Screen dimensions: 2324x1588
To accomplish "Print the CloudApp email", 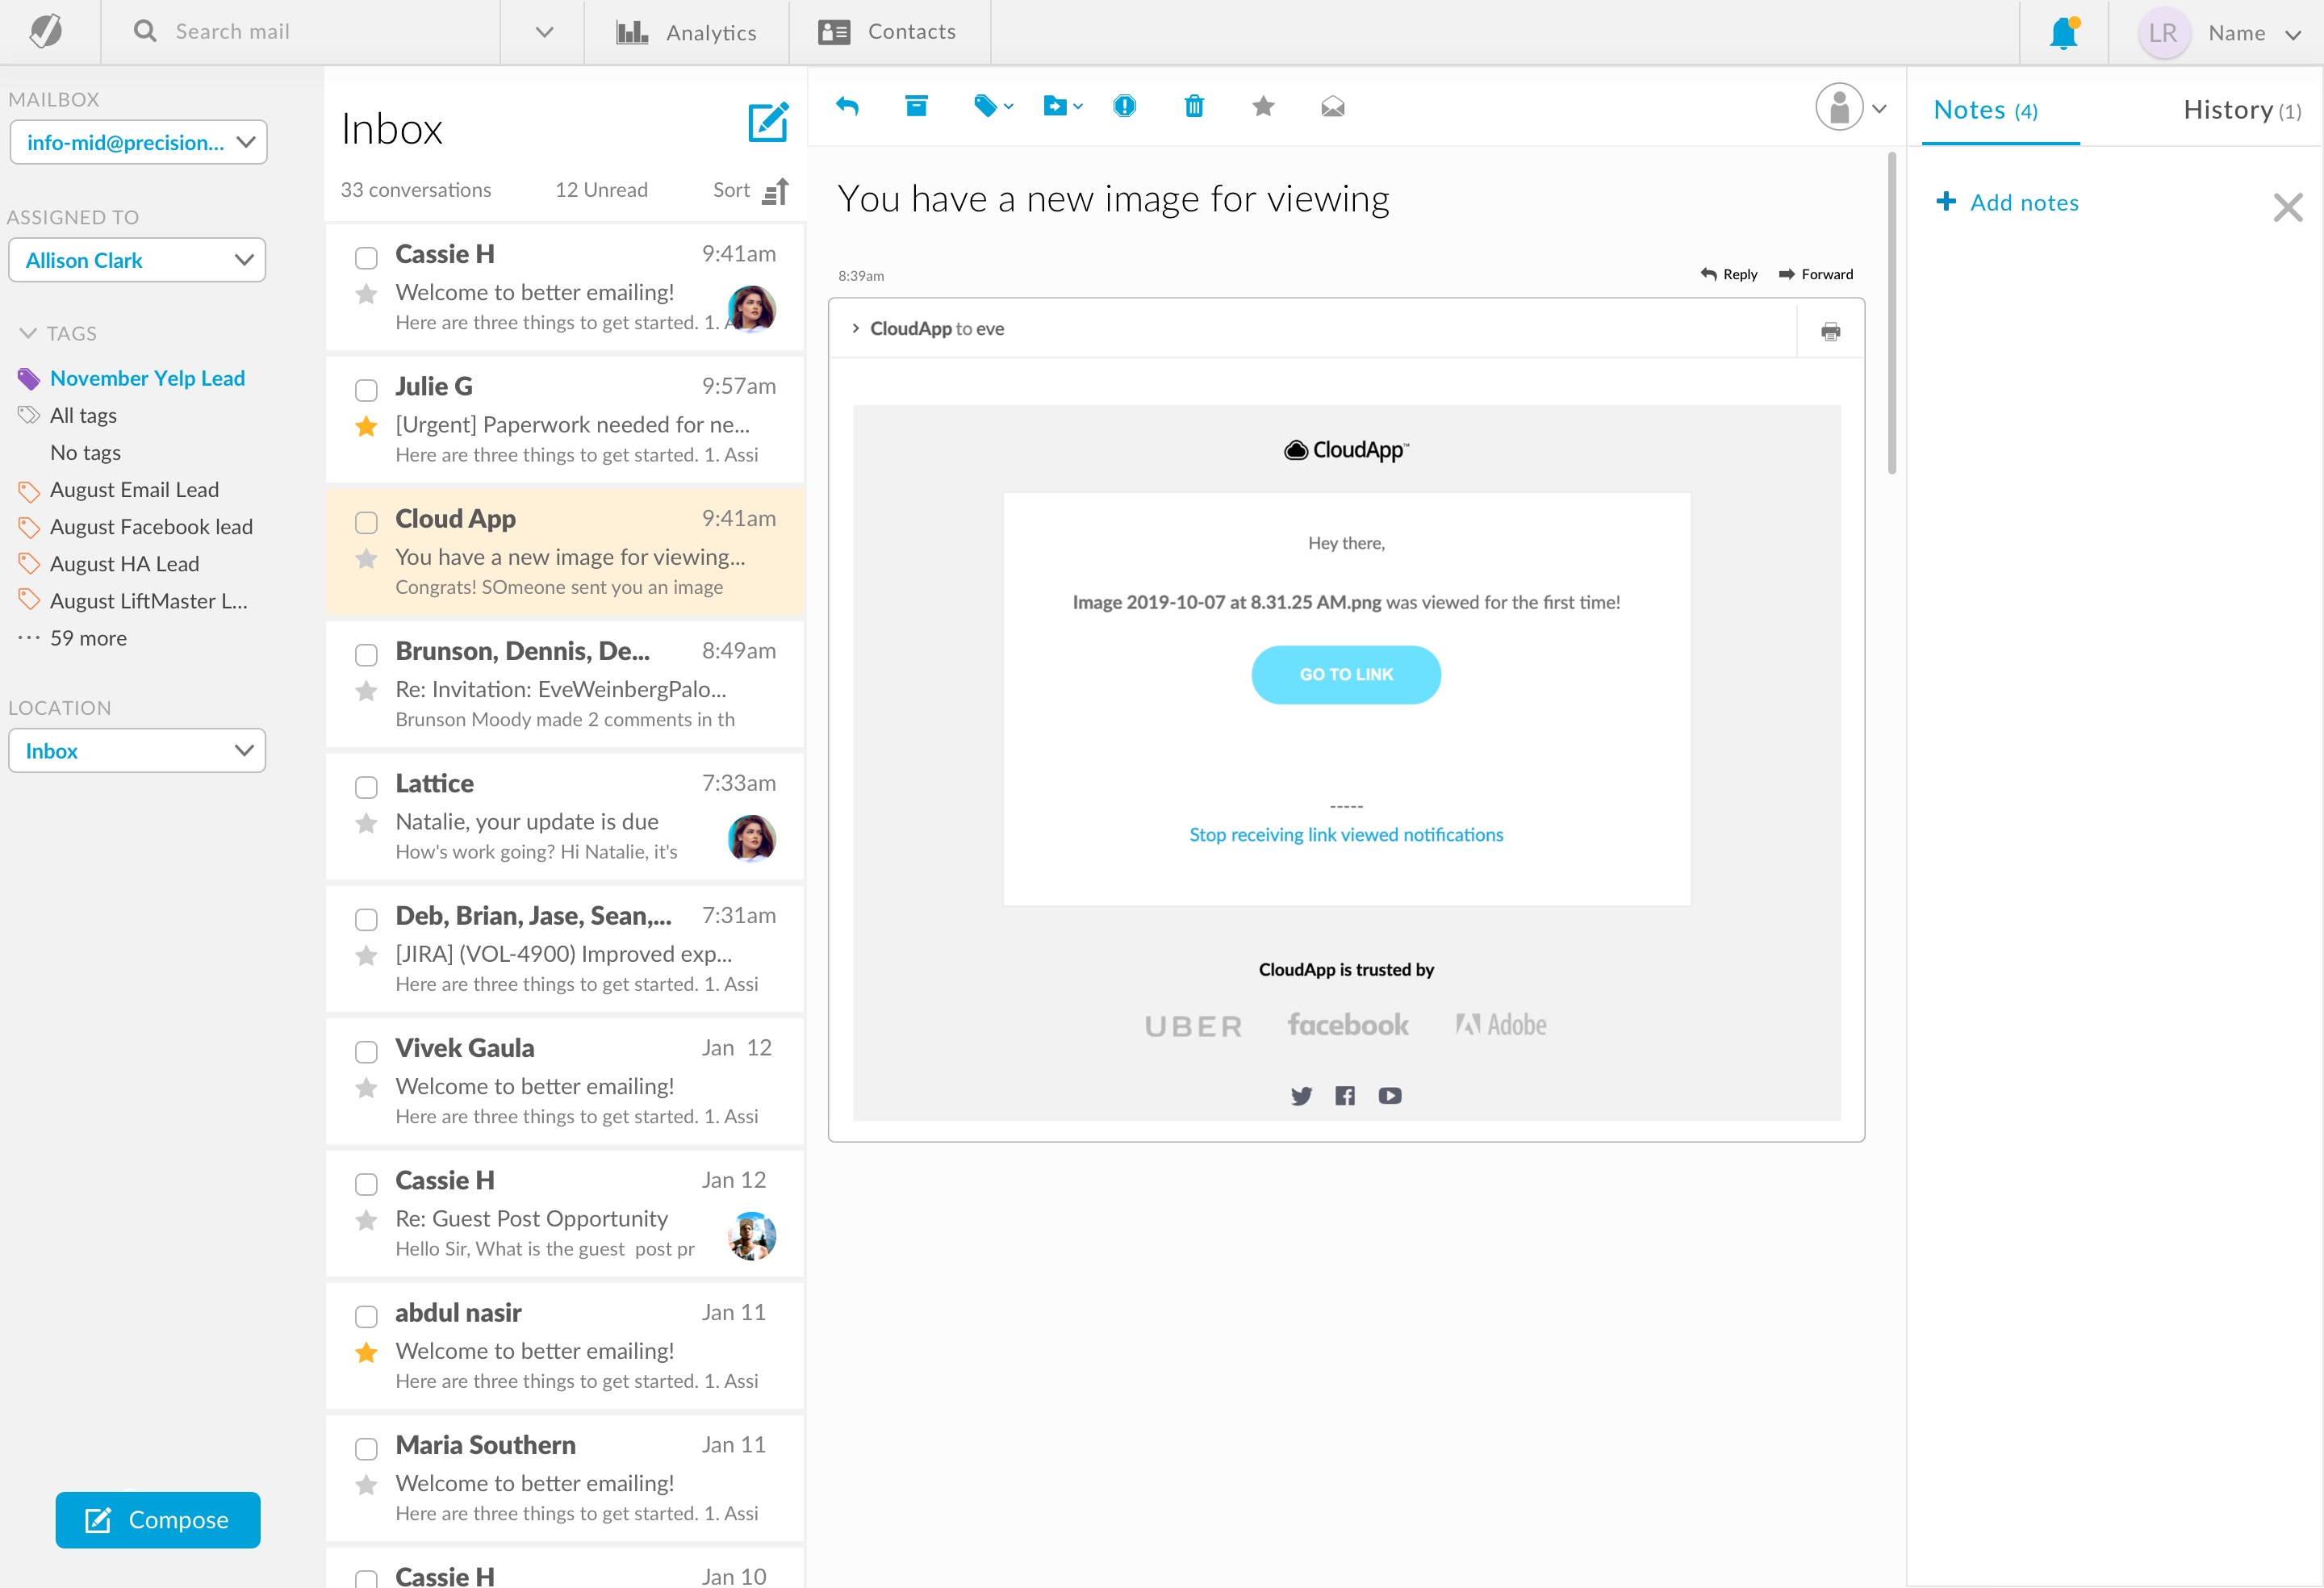I will coord(1830,331).
